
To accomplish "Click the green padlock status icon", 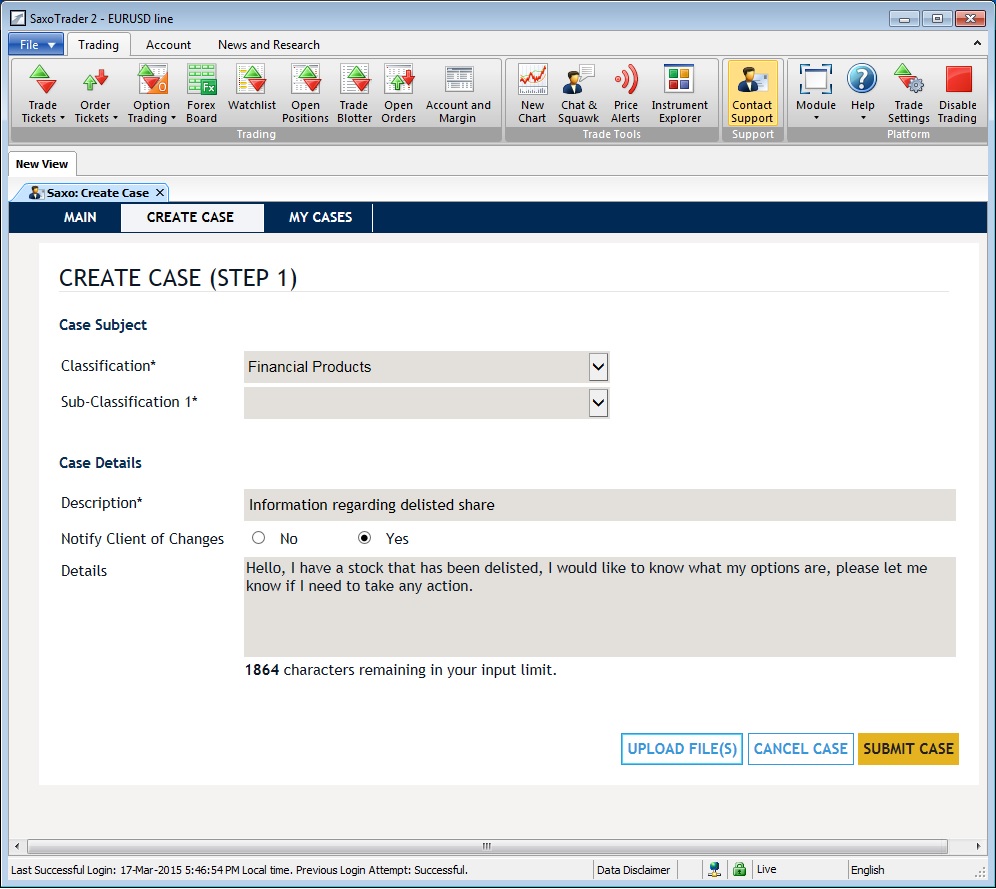I will coord(739,869).
